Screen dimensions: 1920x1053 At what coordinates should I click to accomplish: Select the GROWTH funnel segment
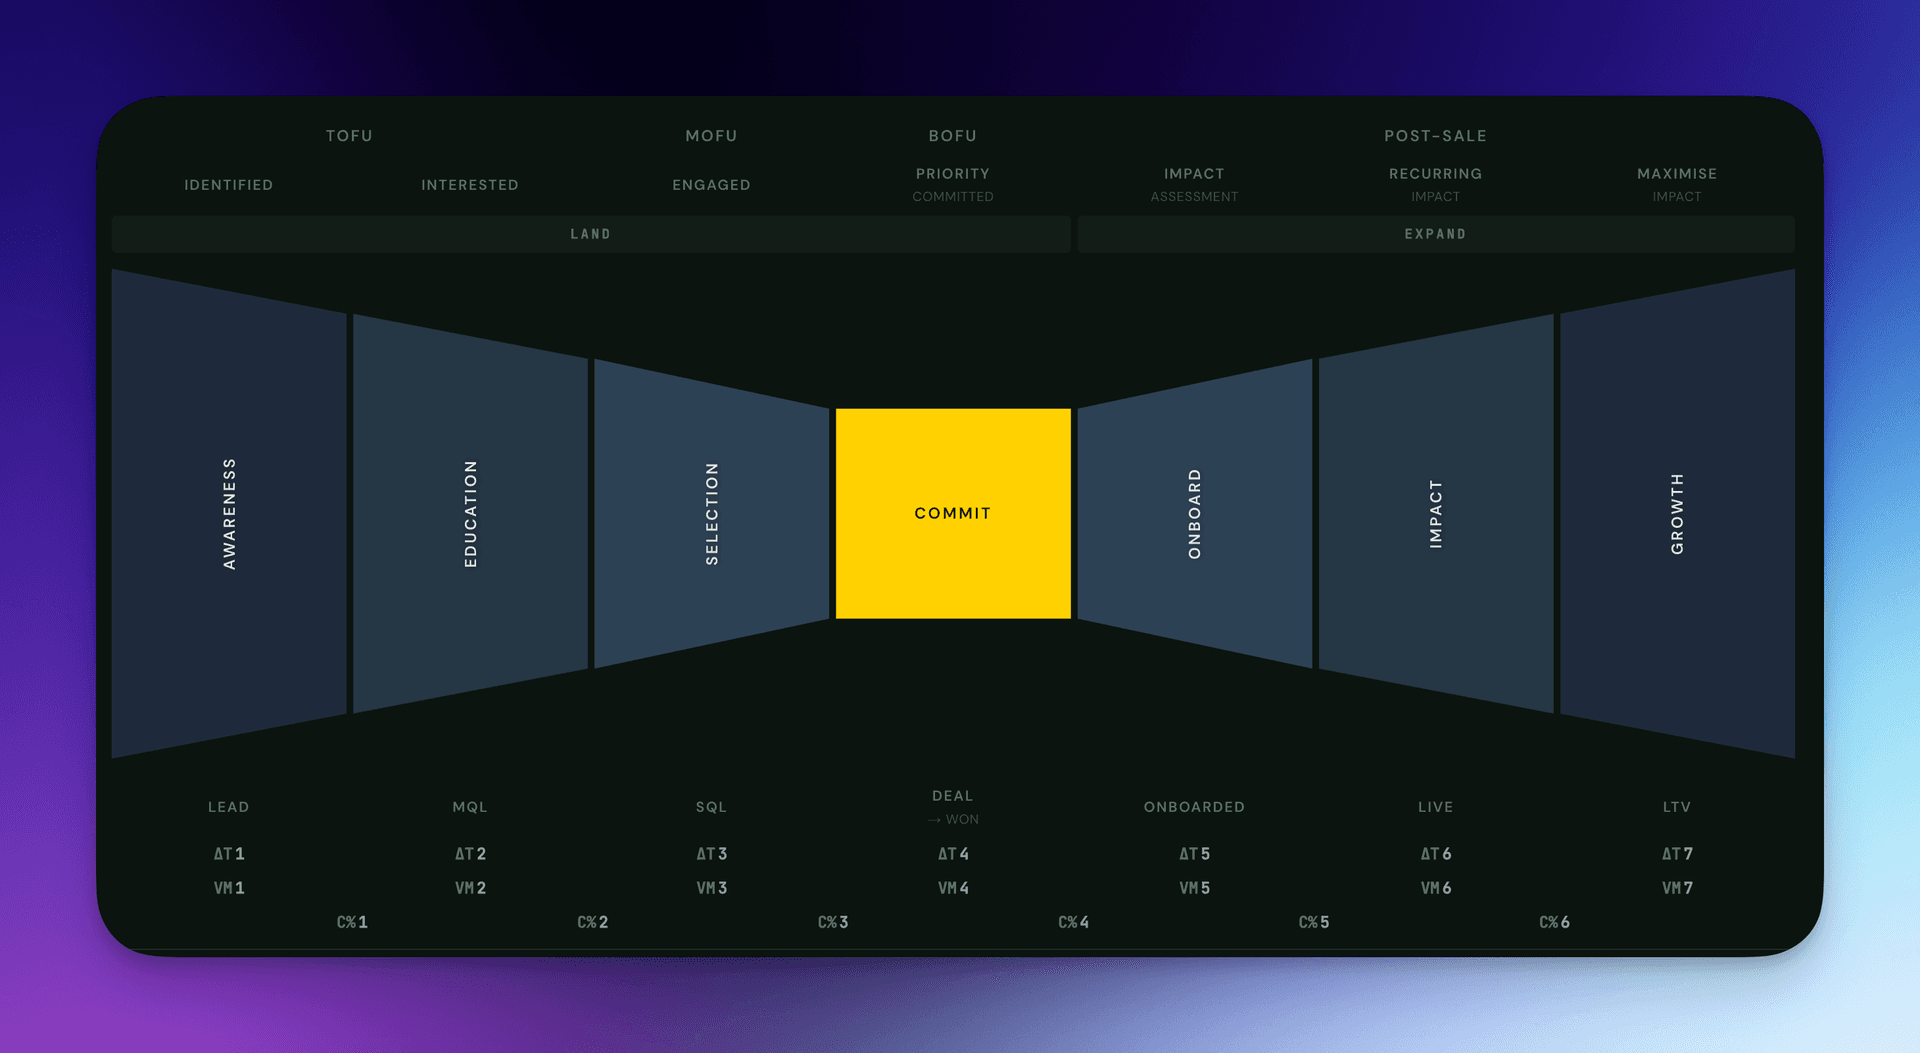tap(1677, 514)
